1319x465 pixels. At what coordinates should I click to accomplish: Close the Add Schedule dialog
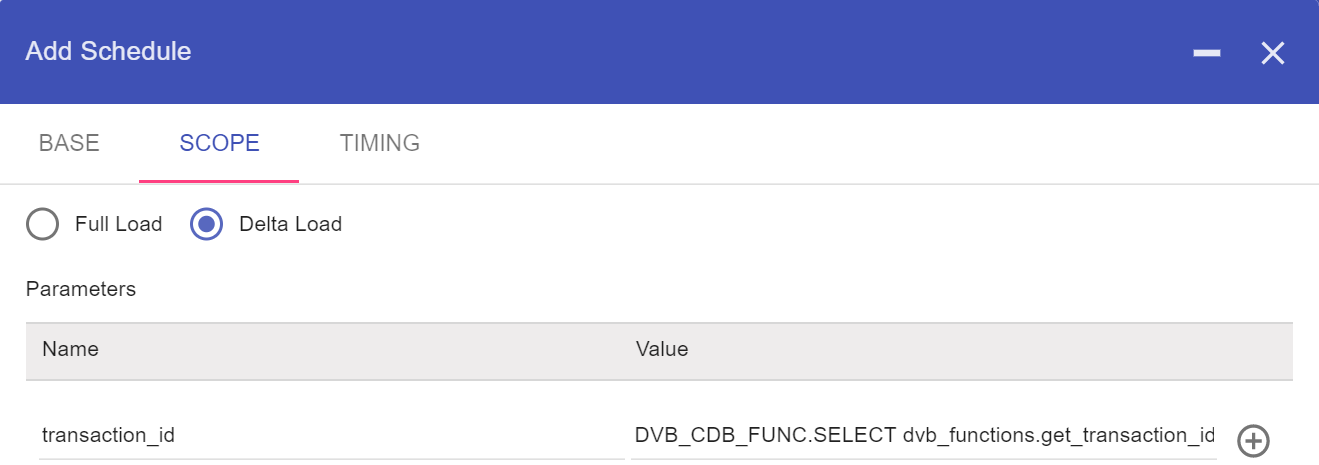(1272, 53)
